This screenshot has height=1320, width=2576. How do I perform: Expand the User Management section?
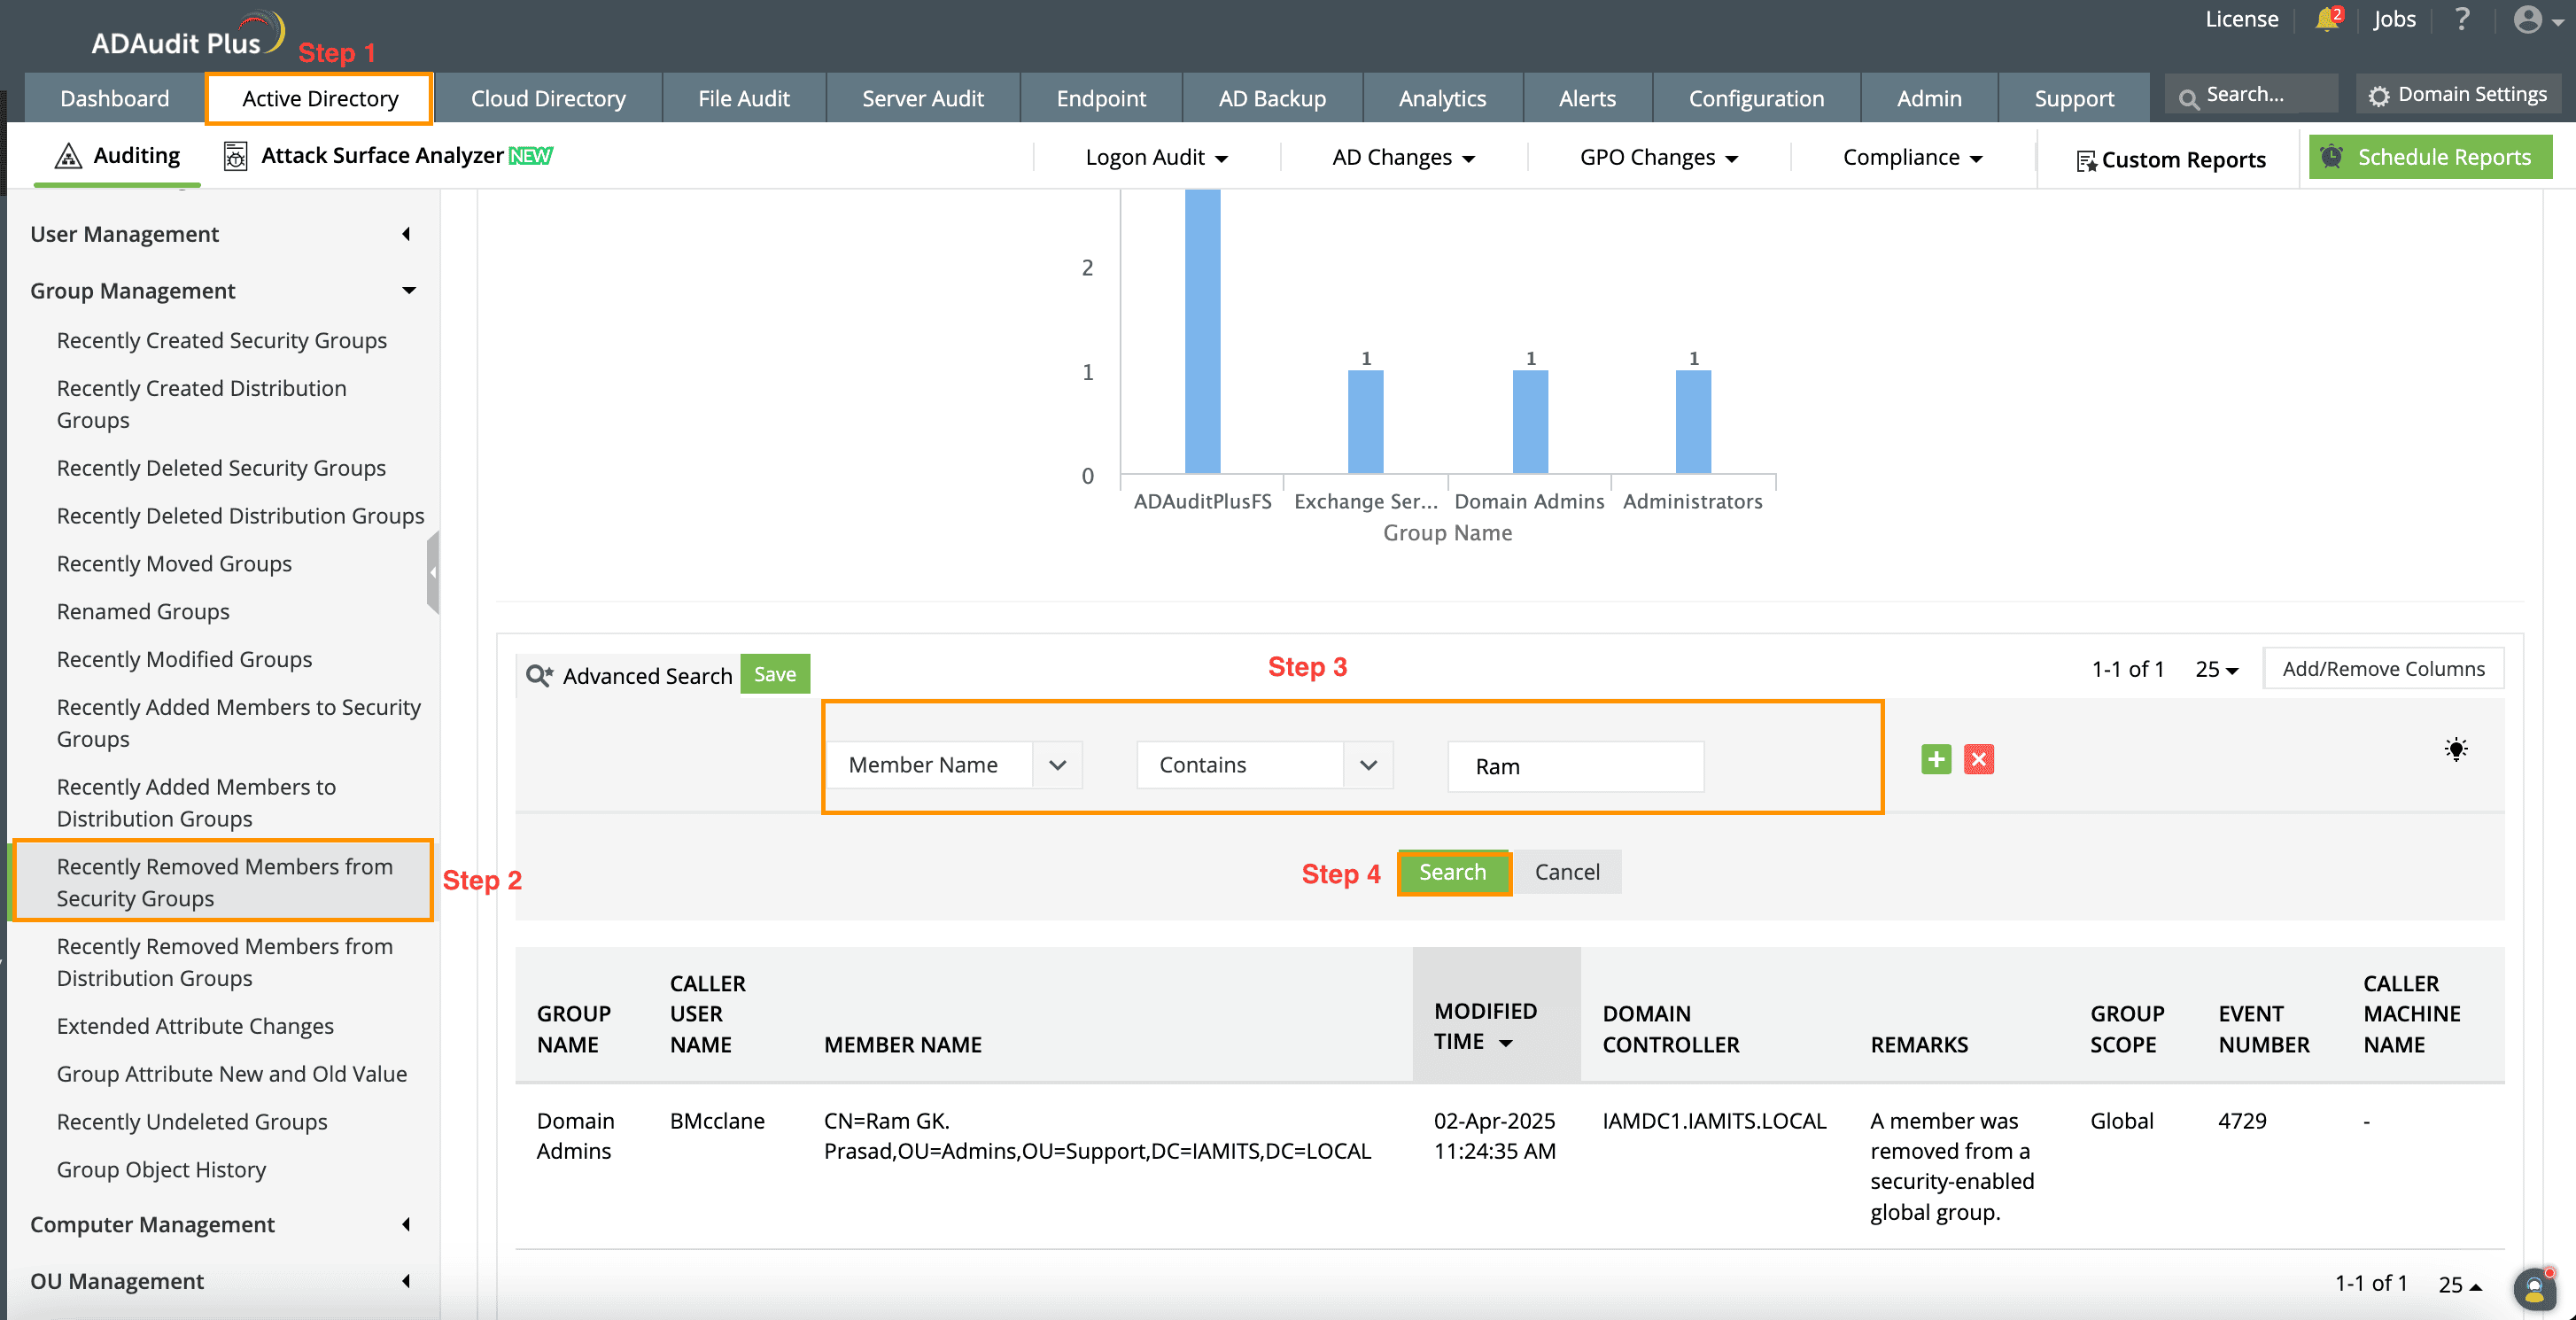click(x=406, y=234)
